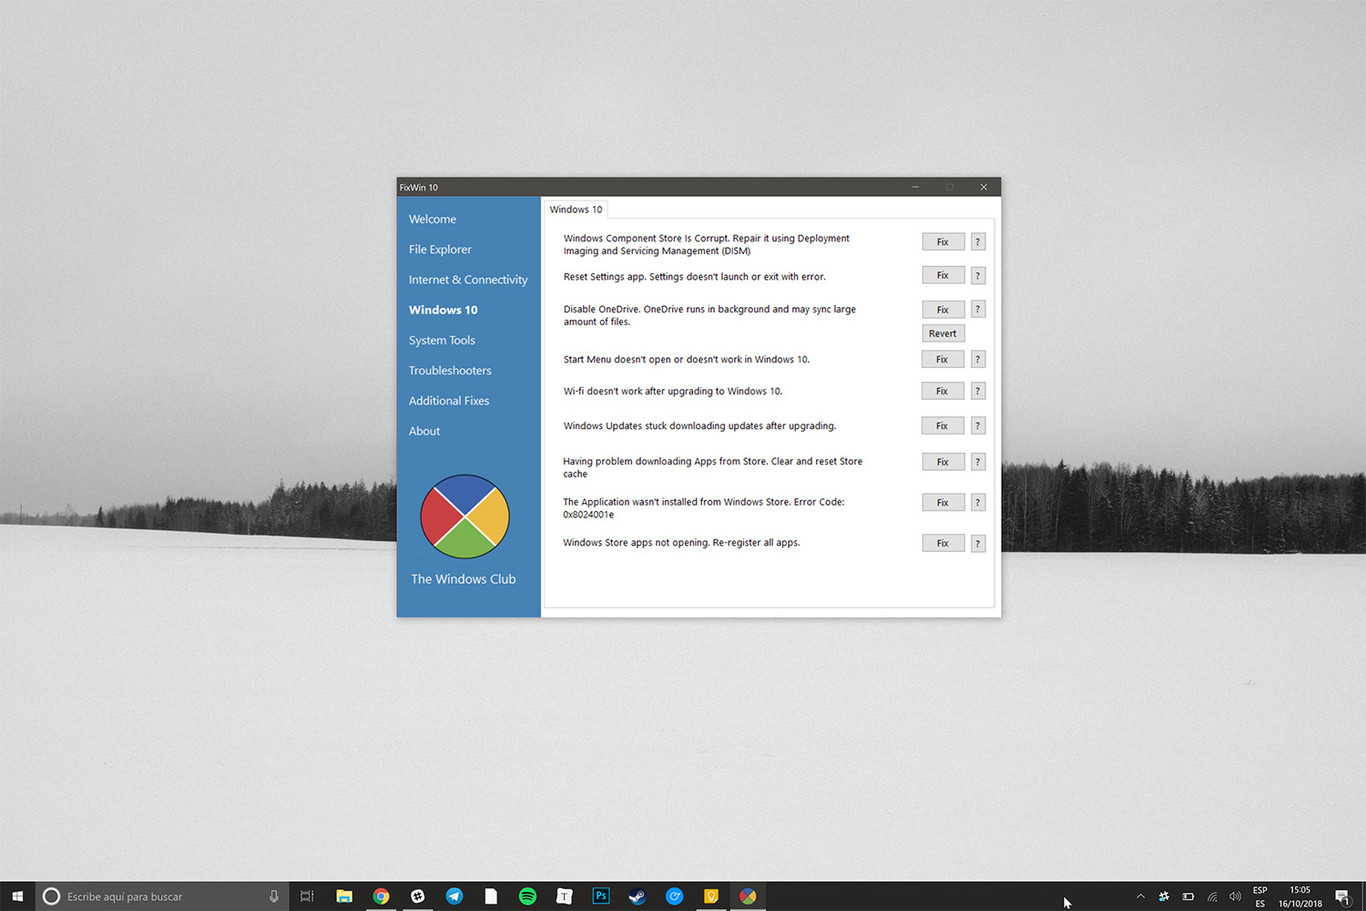Minimize the FixWin 10 window
Viewport: 1366px width, 911px height.
(915, 187)
